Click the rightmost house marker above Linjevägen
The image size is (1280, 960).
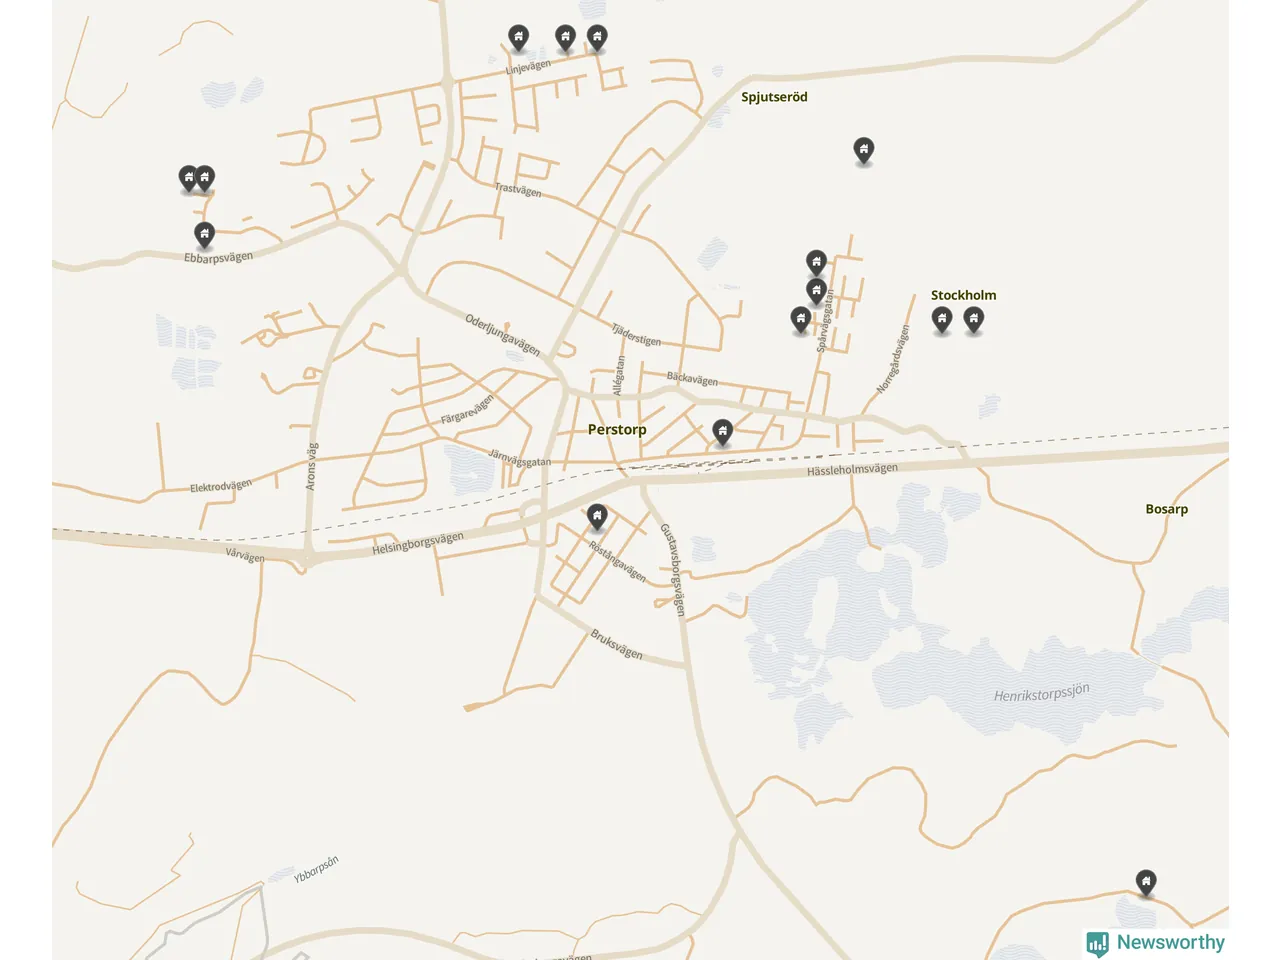597,38
